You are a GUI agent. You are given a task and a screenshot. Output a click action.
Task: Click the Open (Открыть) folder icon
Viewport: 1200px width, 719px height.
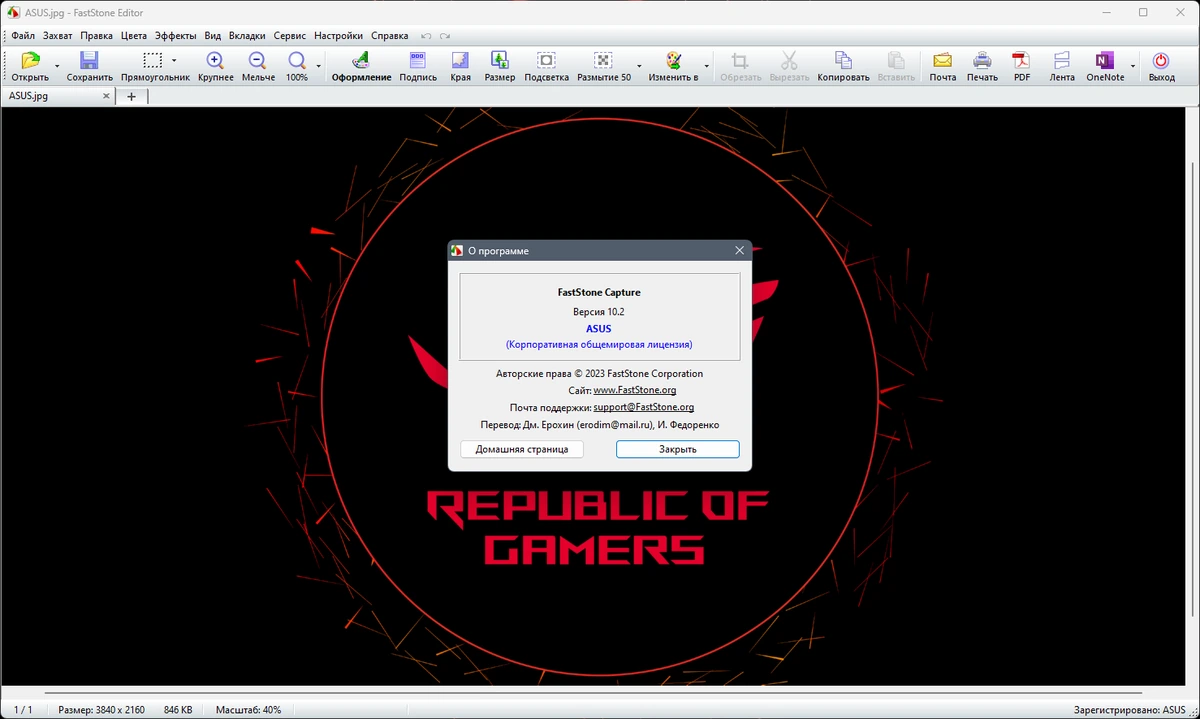30,60
